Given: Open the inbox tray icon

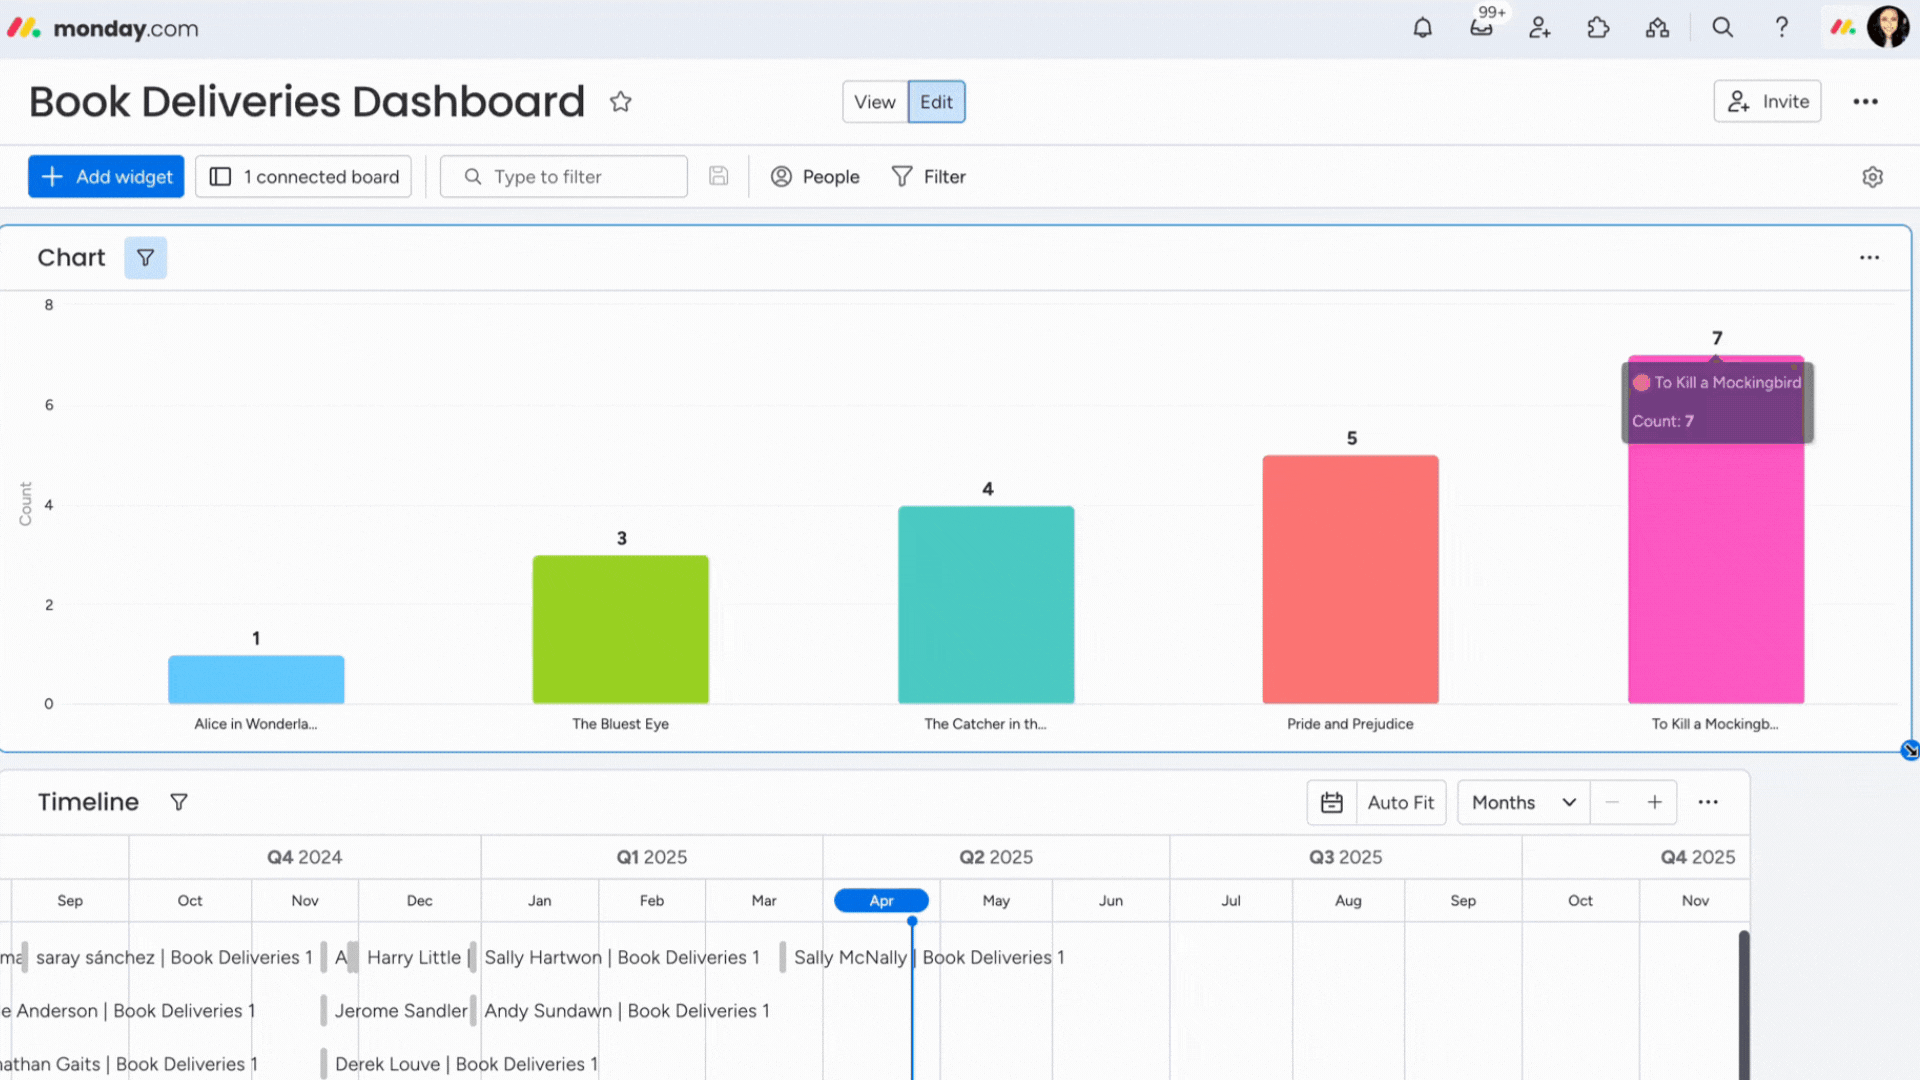Looking at the screenshot, I should [1481, 28].
